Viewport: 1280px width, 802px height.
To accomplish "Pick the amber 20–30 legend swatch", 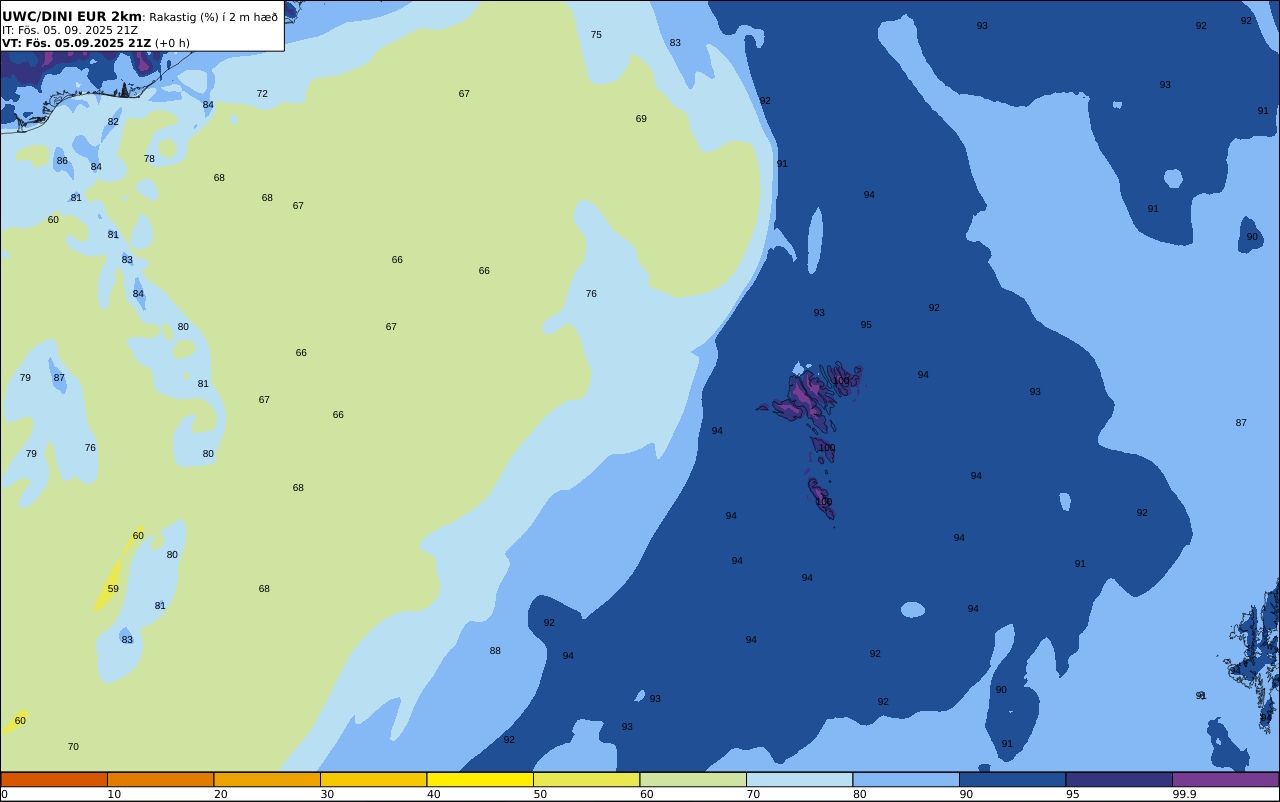I will tap(267, 779).
